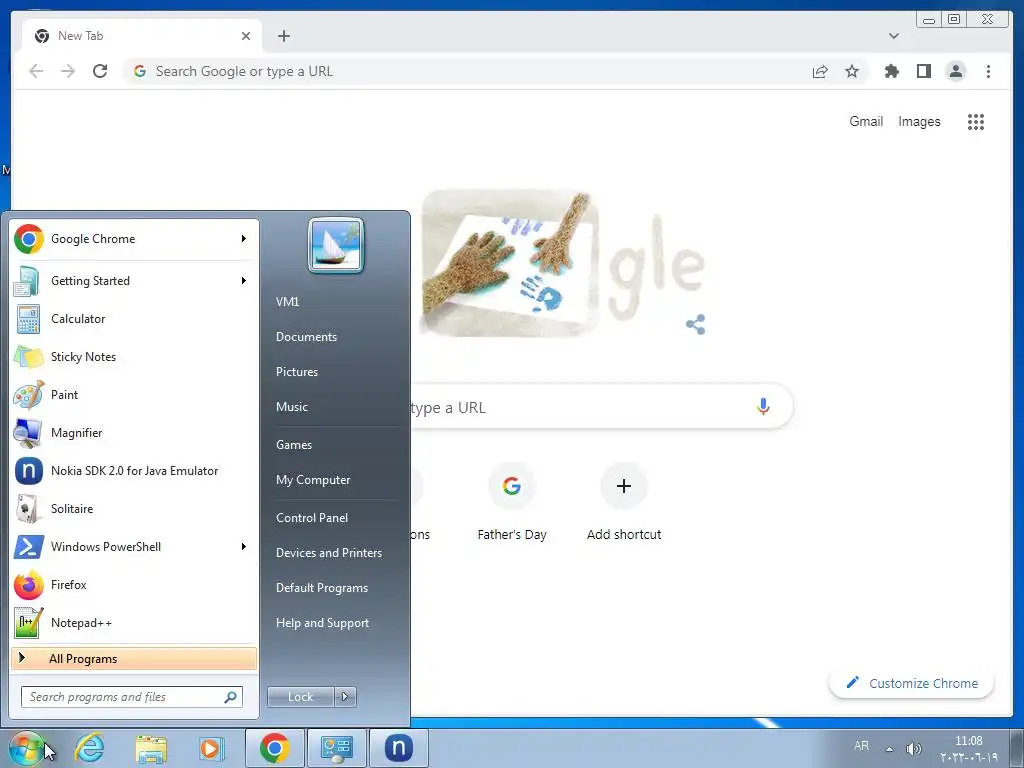The height and width of the screenshot is (768, 1024).
Task: Switch to Nokia emulator taskbar button
Action: [x=399, y=748]
